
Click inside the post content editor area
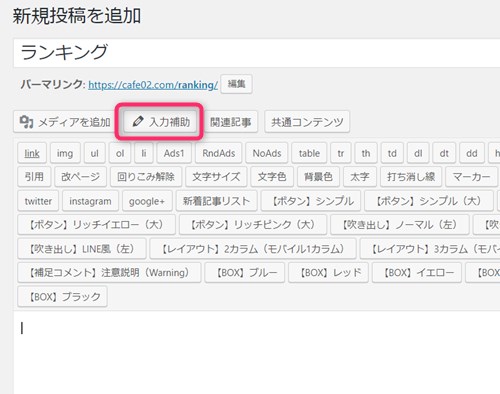pos(257,353)
